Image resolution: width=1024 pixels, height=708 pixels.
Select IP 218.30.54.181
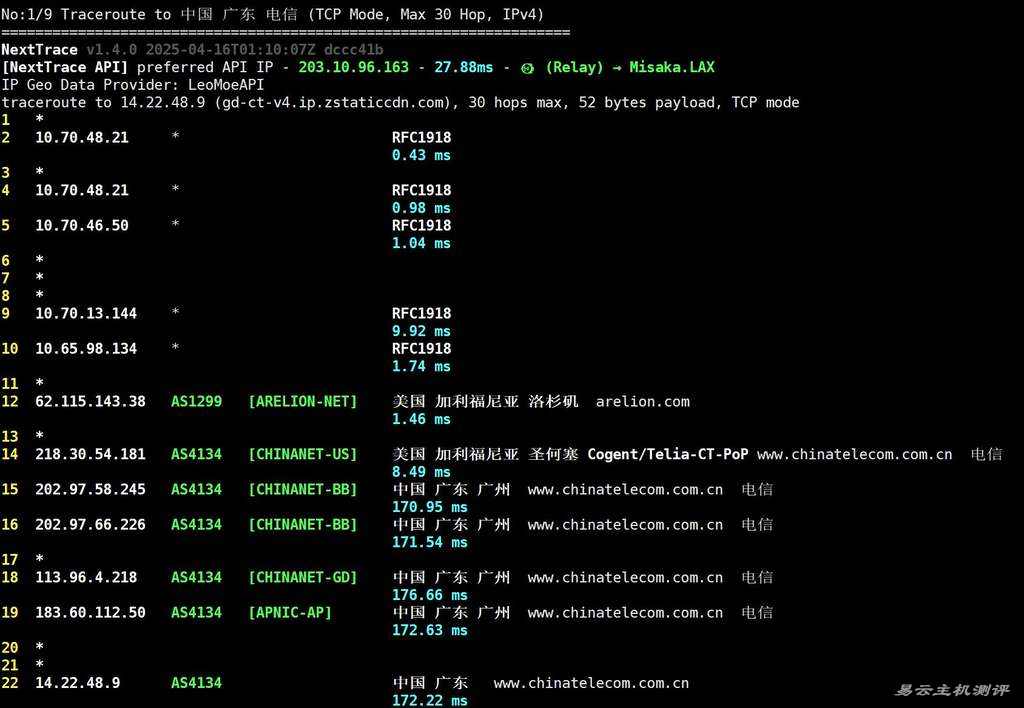click(90, 455)
